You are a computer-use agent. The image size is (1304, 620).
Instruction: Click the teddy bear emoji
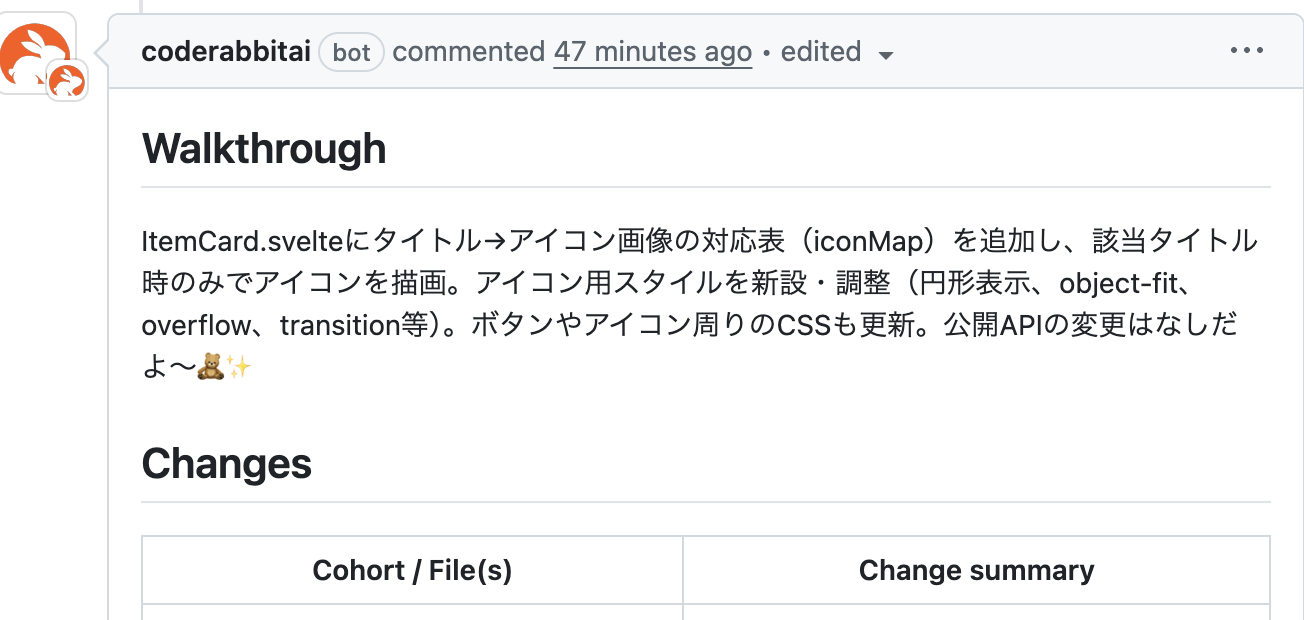click(210, 368)
